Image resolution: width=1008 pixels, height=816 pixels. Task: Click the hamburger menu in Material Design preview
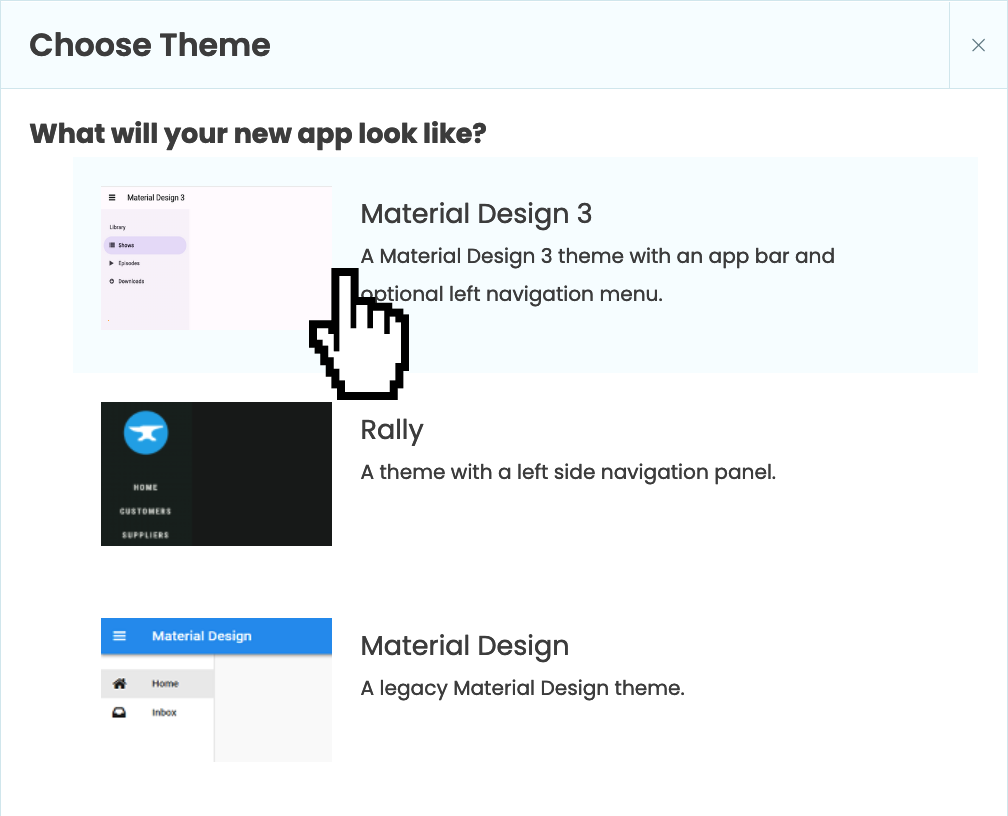pos(119,636)
